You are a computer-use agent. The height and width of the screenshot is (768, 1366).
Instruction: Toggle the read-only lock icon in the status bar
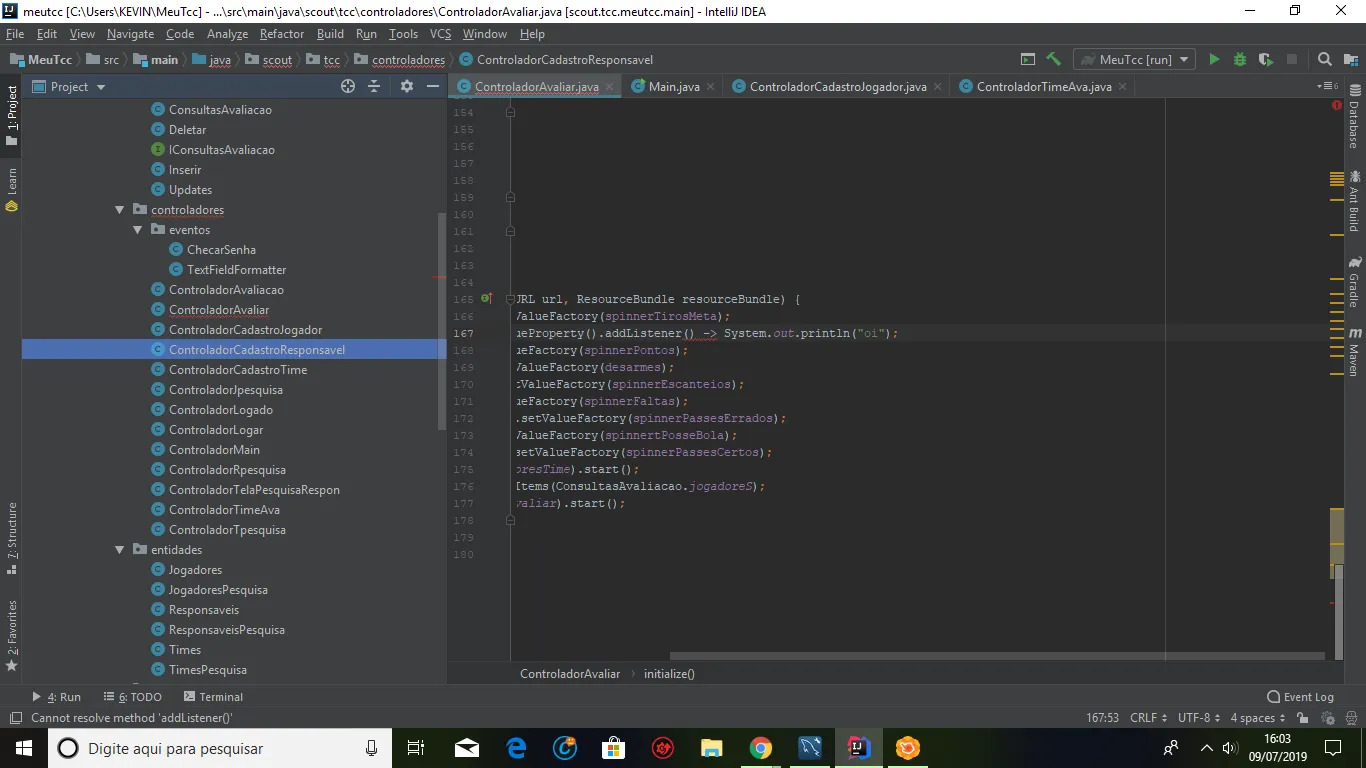[x=1303, y=718]
